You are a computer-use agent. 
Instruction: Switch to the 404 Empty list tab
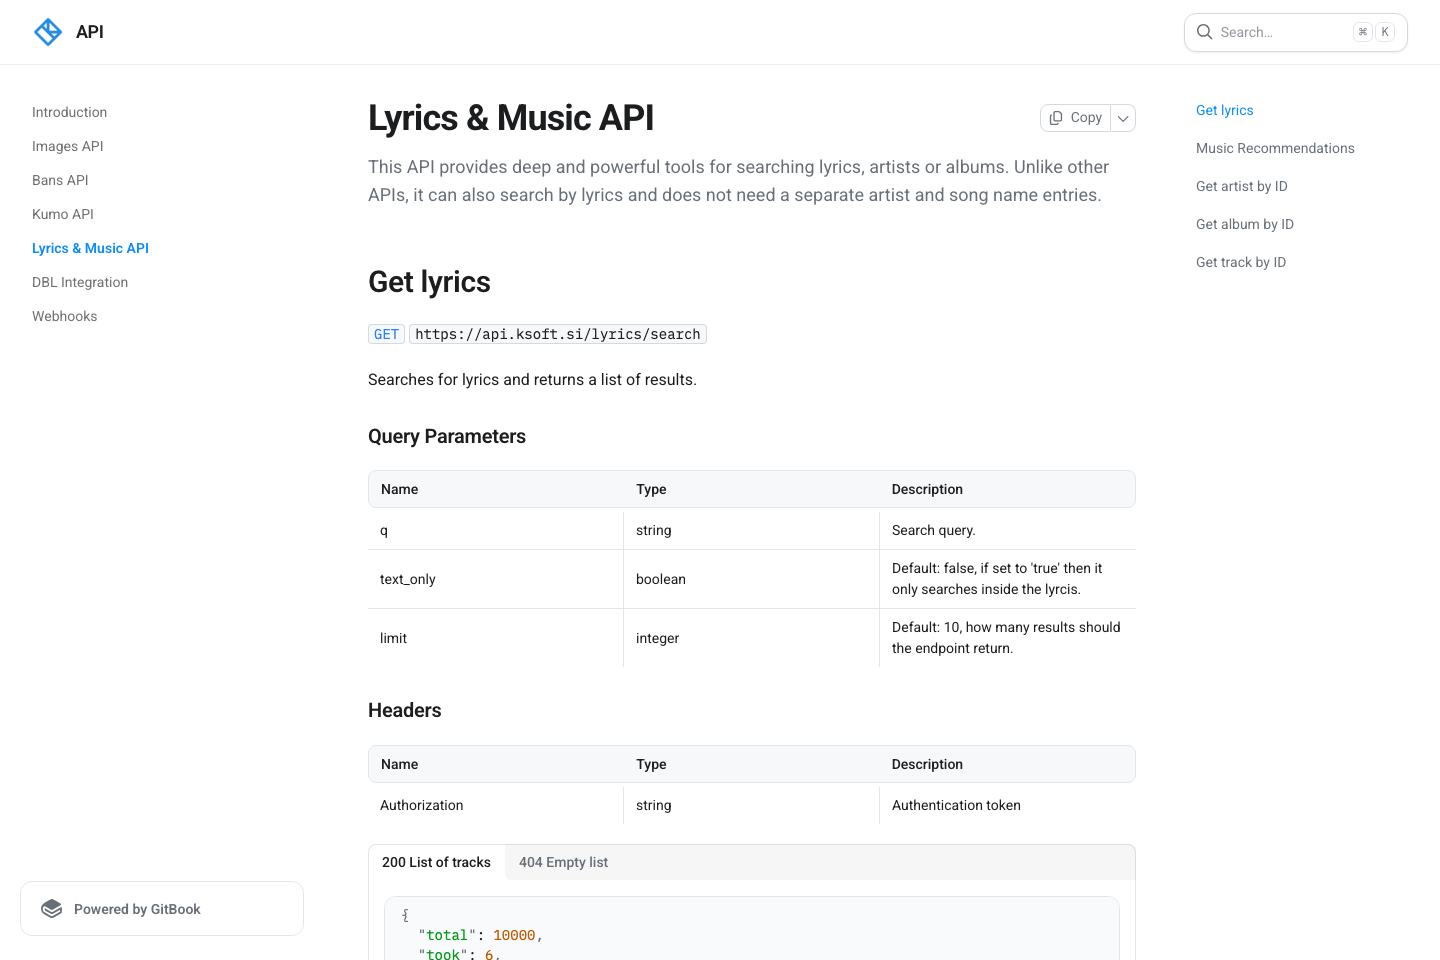tap(563, 862)
